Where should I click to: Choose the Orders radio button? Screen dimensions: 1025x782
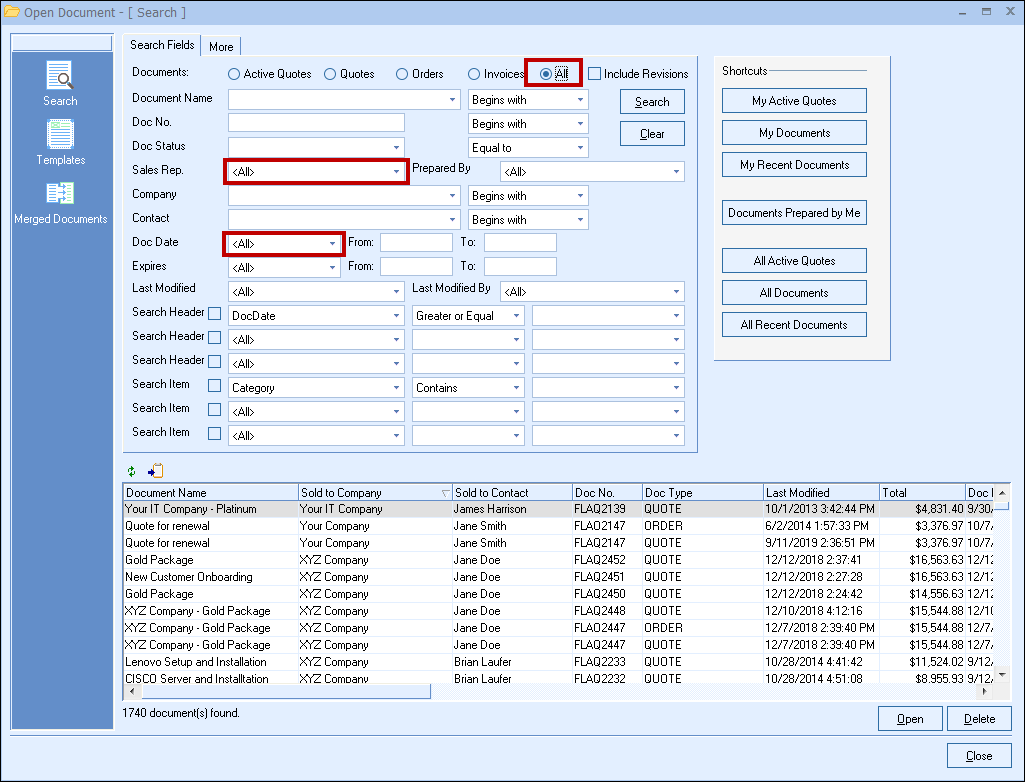click(402, 74)
